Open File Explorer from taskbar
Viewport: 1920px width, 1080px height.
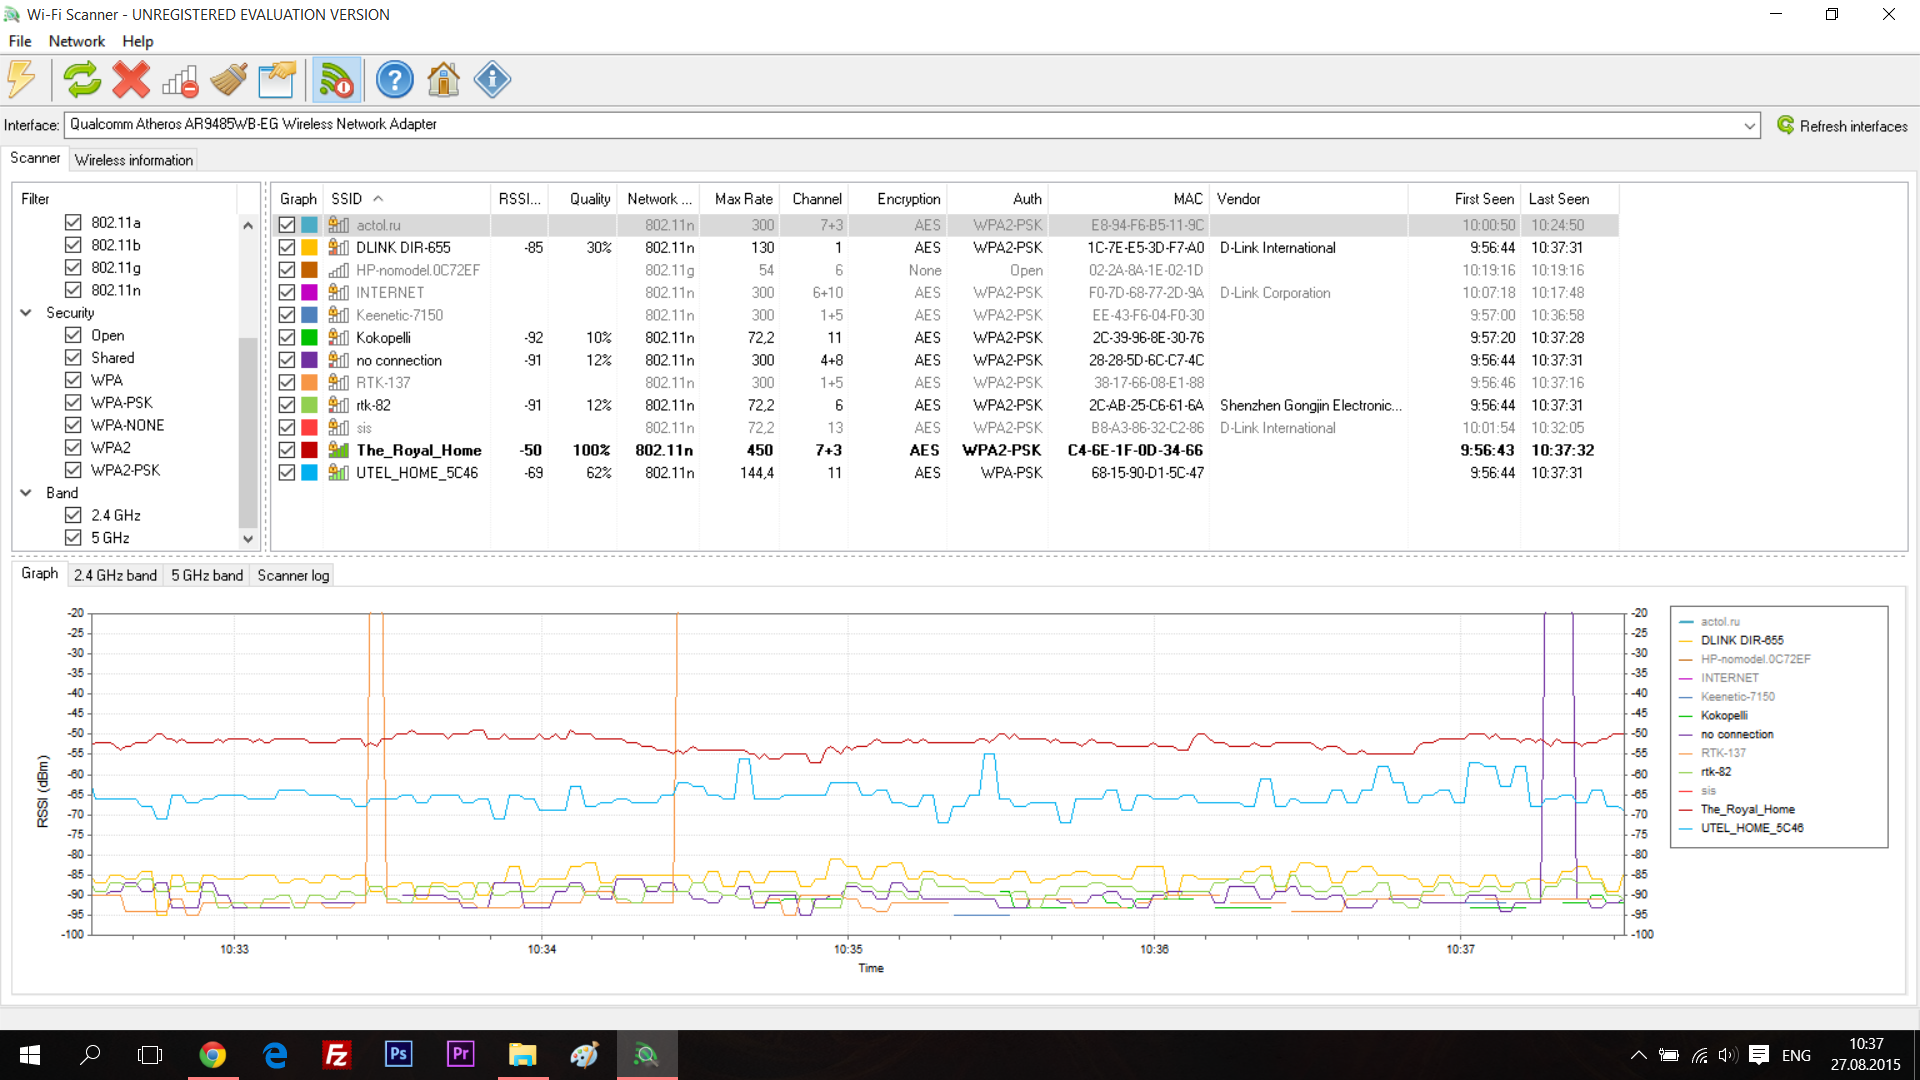522,1055
